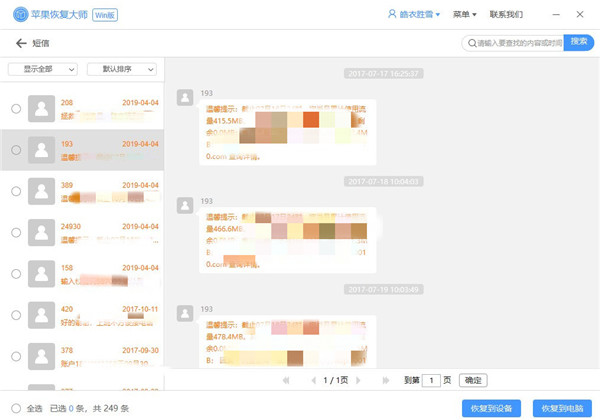Select the radio button for contact 389
This screenshot has height=420, width=600.
tap(16, 191)
